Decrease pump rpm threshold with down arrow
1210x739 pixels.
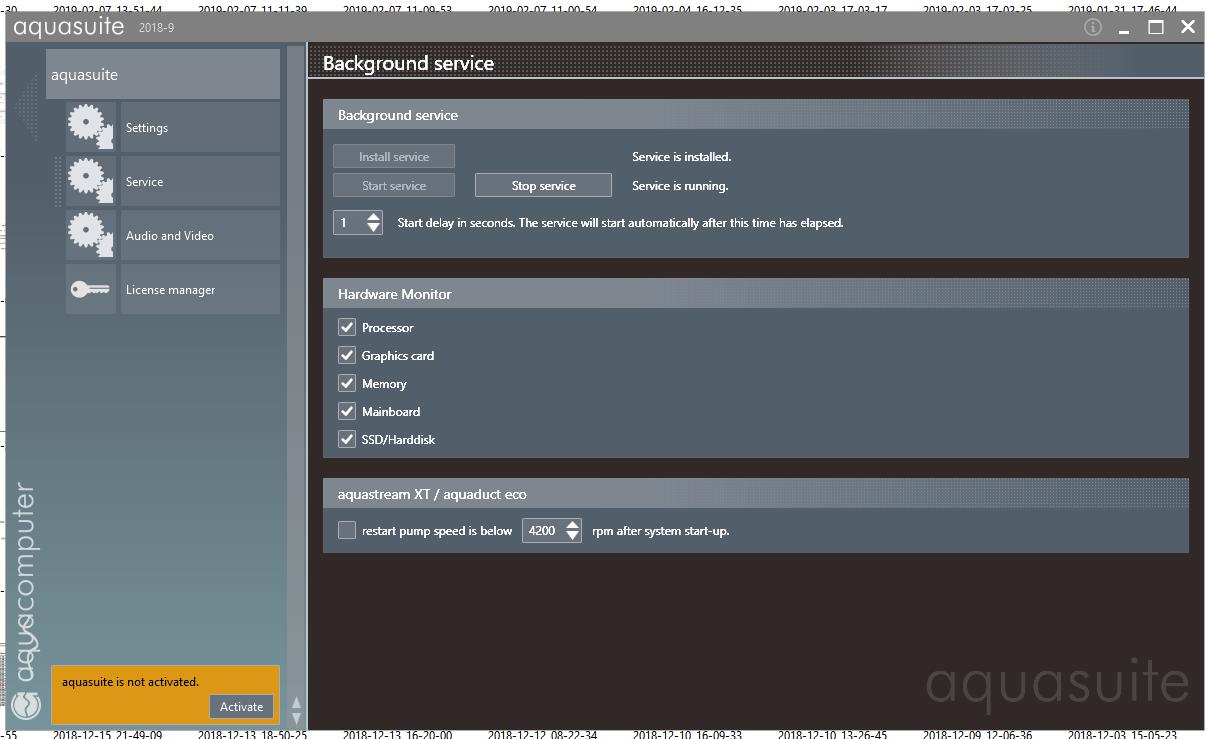click(572, 536)
